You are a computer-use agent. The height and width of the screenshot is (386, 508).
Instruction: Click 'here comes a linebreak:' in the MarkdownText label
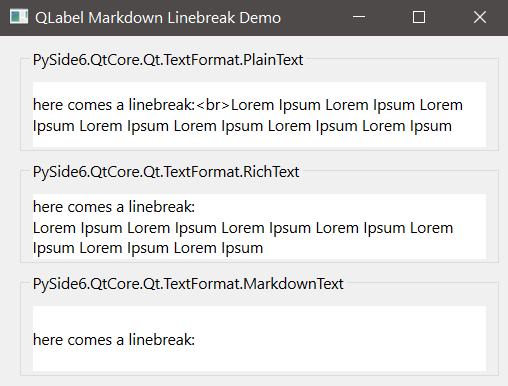point(114,340)
